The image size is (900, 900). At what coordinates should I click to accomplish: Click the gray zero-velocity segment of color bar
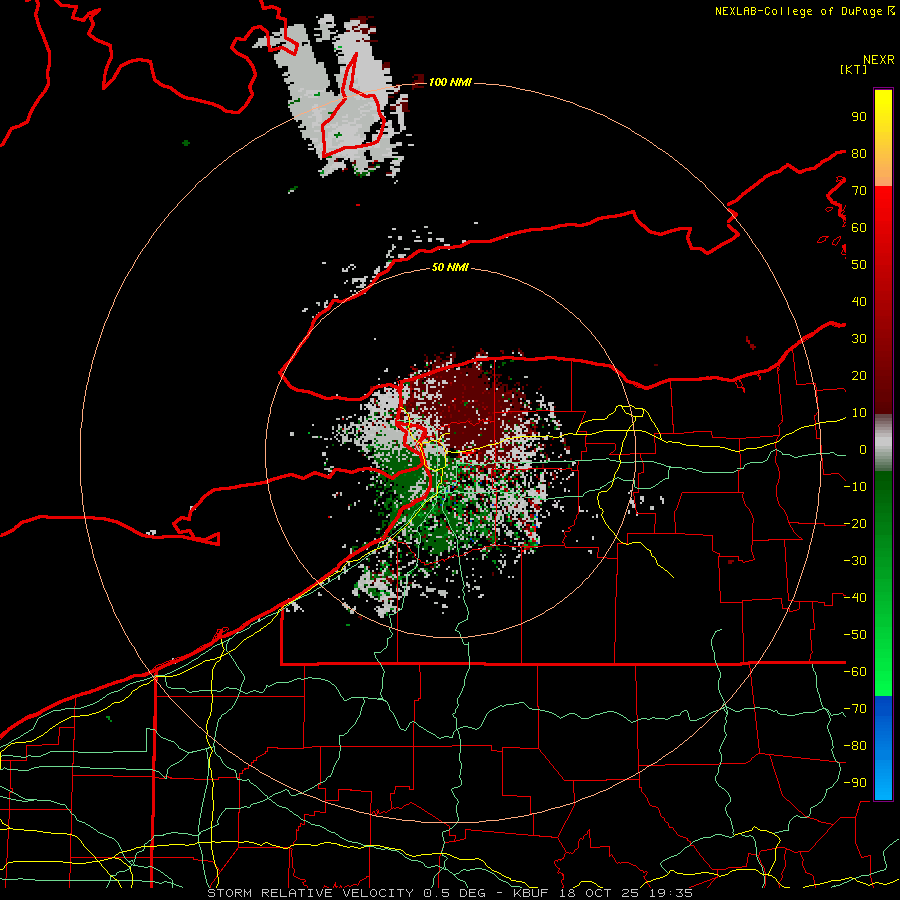coord(883,443)
